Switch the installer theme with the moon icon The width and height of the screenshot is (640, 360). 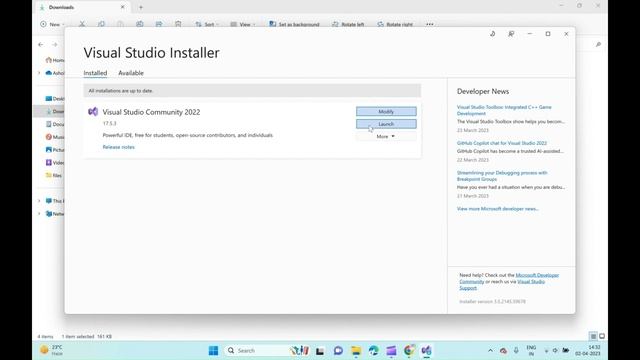pyautogui.click(x=493, y=34)
